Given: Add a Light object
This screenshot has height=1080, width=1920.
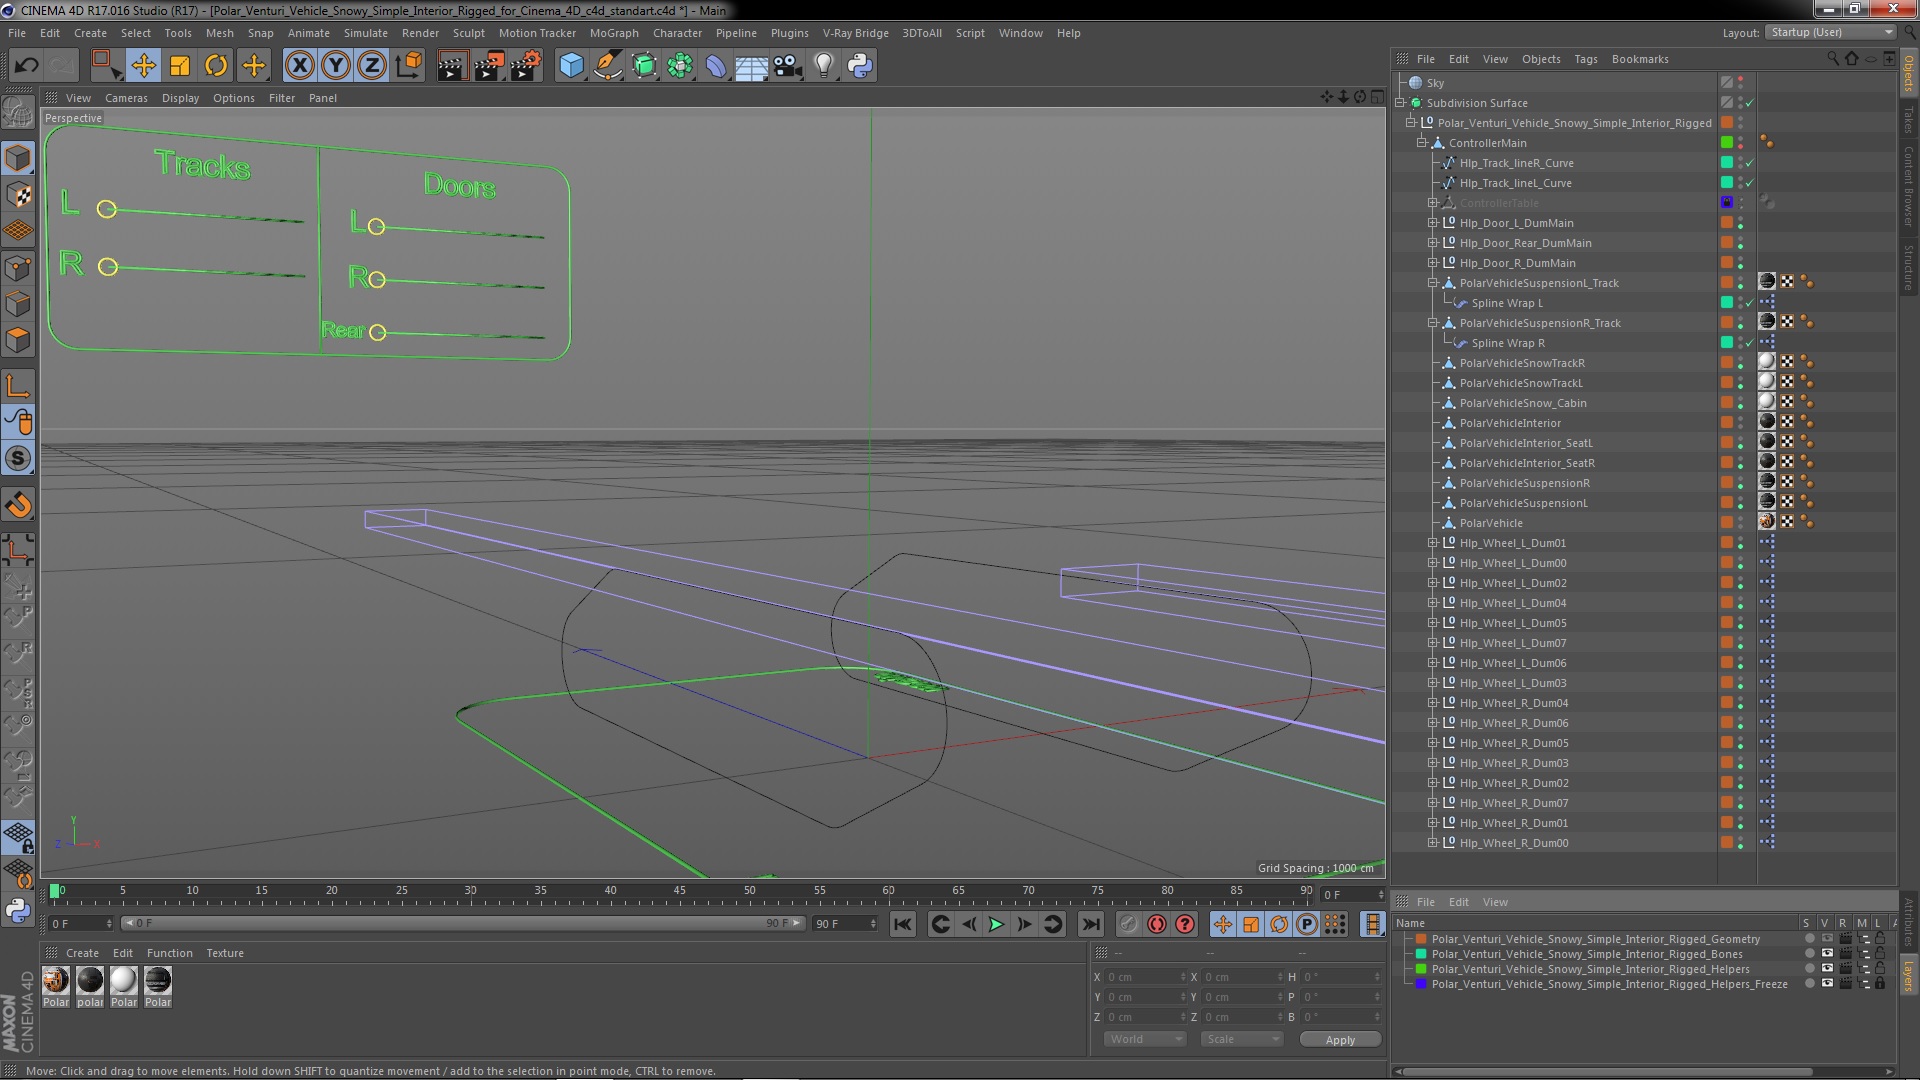Looking at the screenshot, I should (823, 66).
